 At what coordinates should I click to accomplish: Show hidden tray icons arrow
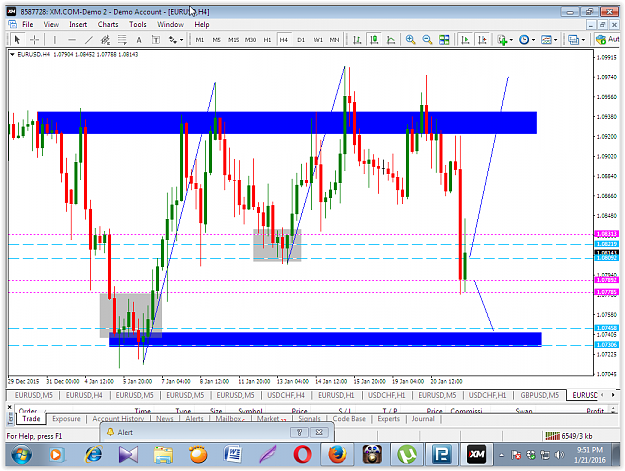pyautogui.click(x=502, y=455)
